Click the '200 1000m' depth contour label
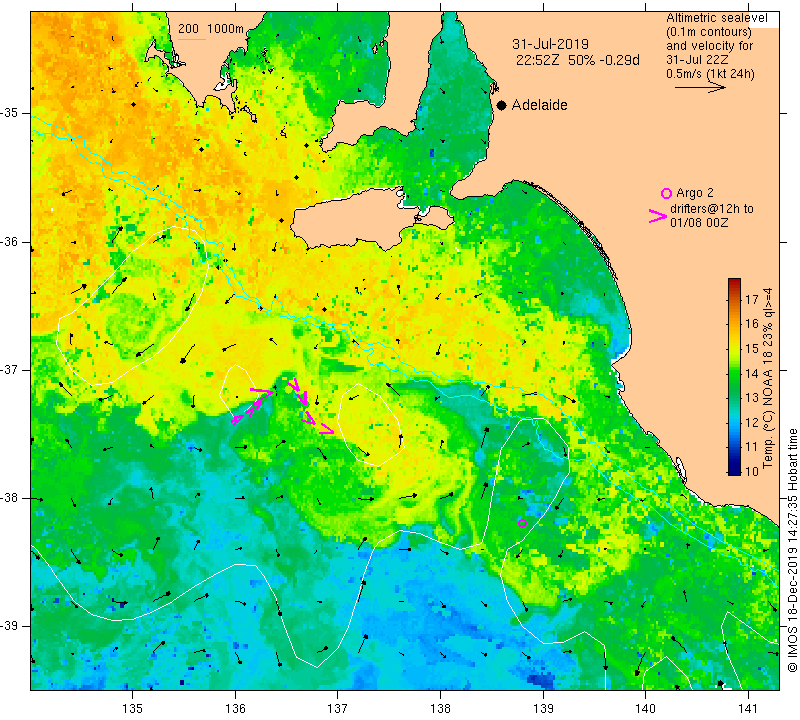The height and width of the screenshot is (720, 800). pyautogui.click(x=211, y=29)
